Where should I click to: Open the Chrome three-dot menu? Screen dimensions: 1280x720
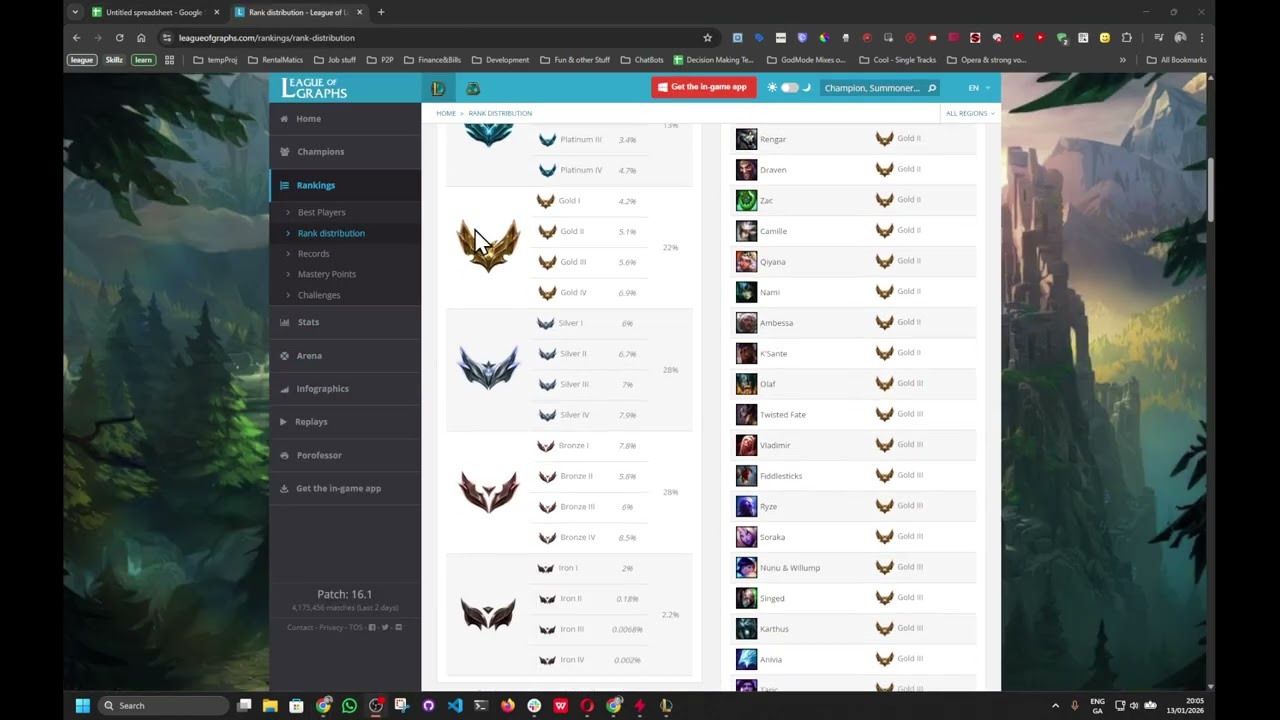(1201, 38)
